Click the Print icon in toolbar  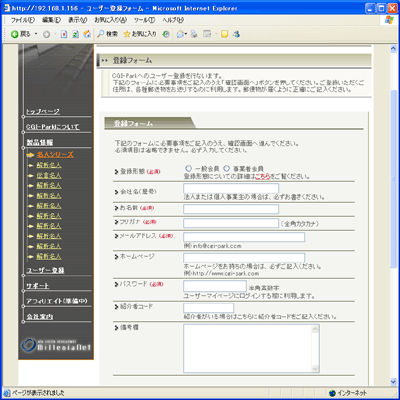pyautogui.click(x=194, y=34)
